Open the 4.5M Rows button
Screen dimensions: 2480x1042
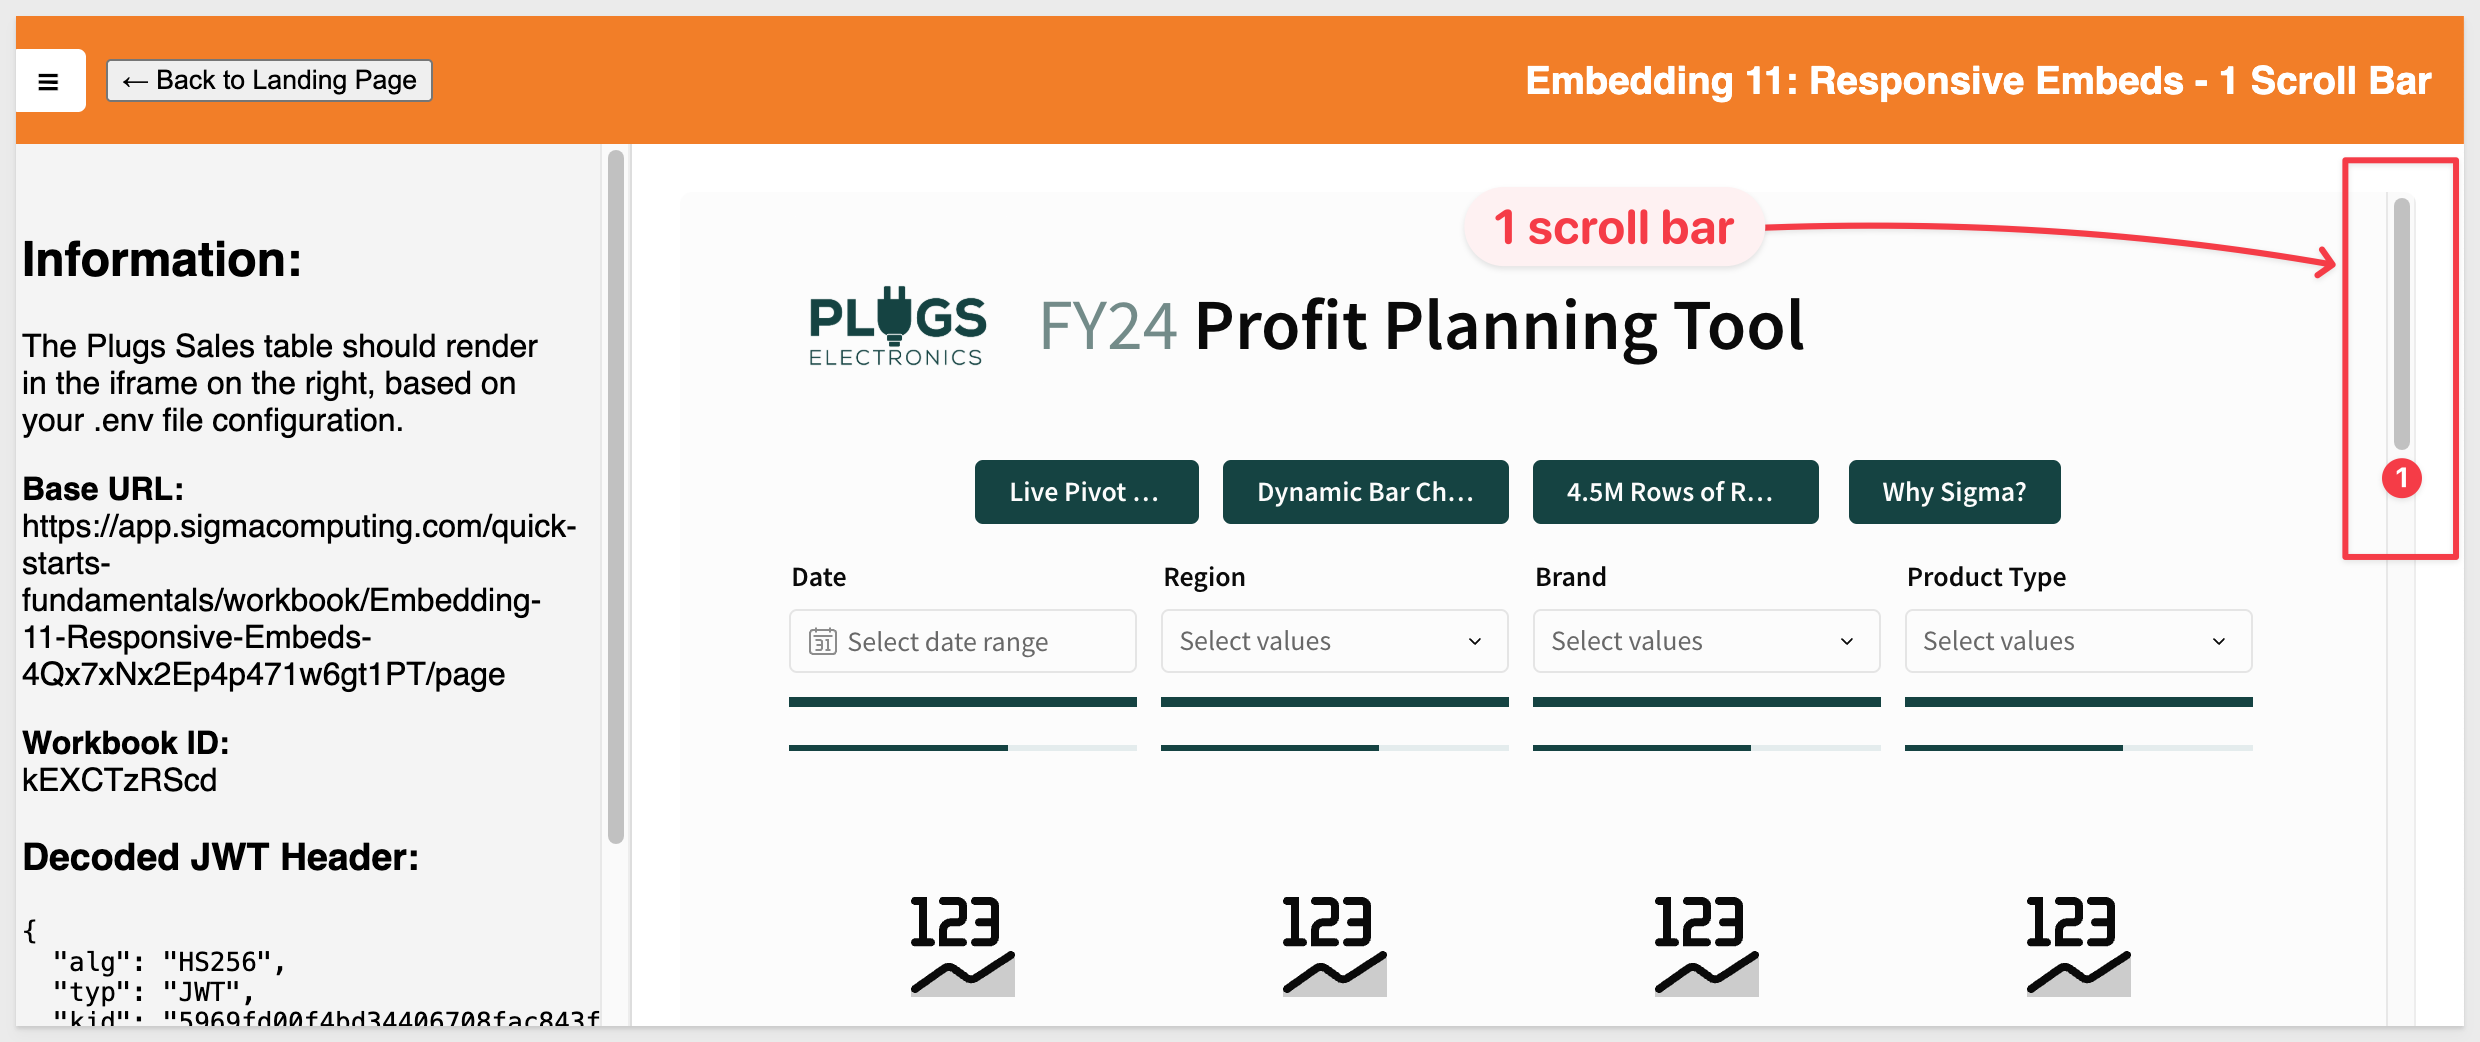click(x=1675, y=492)
